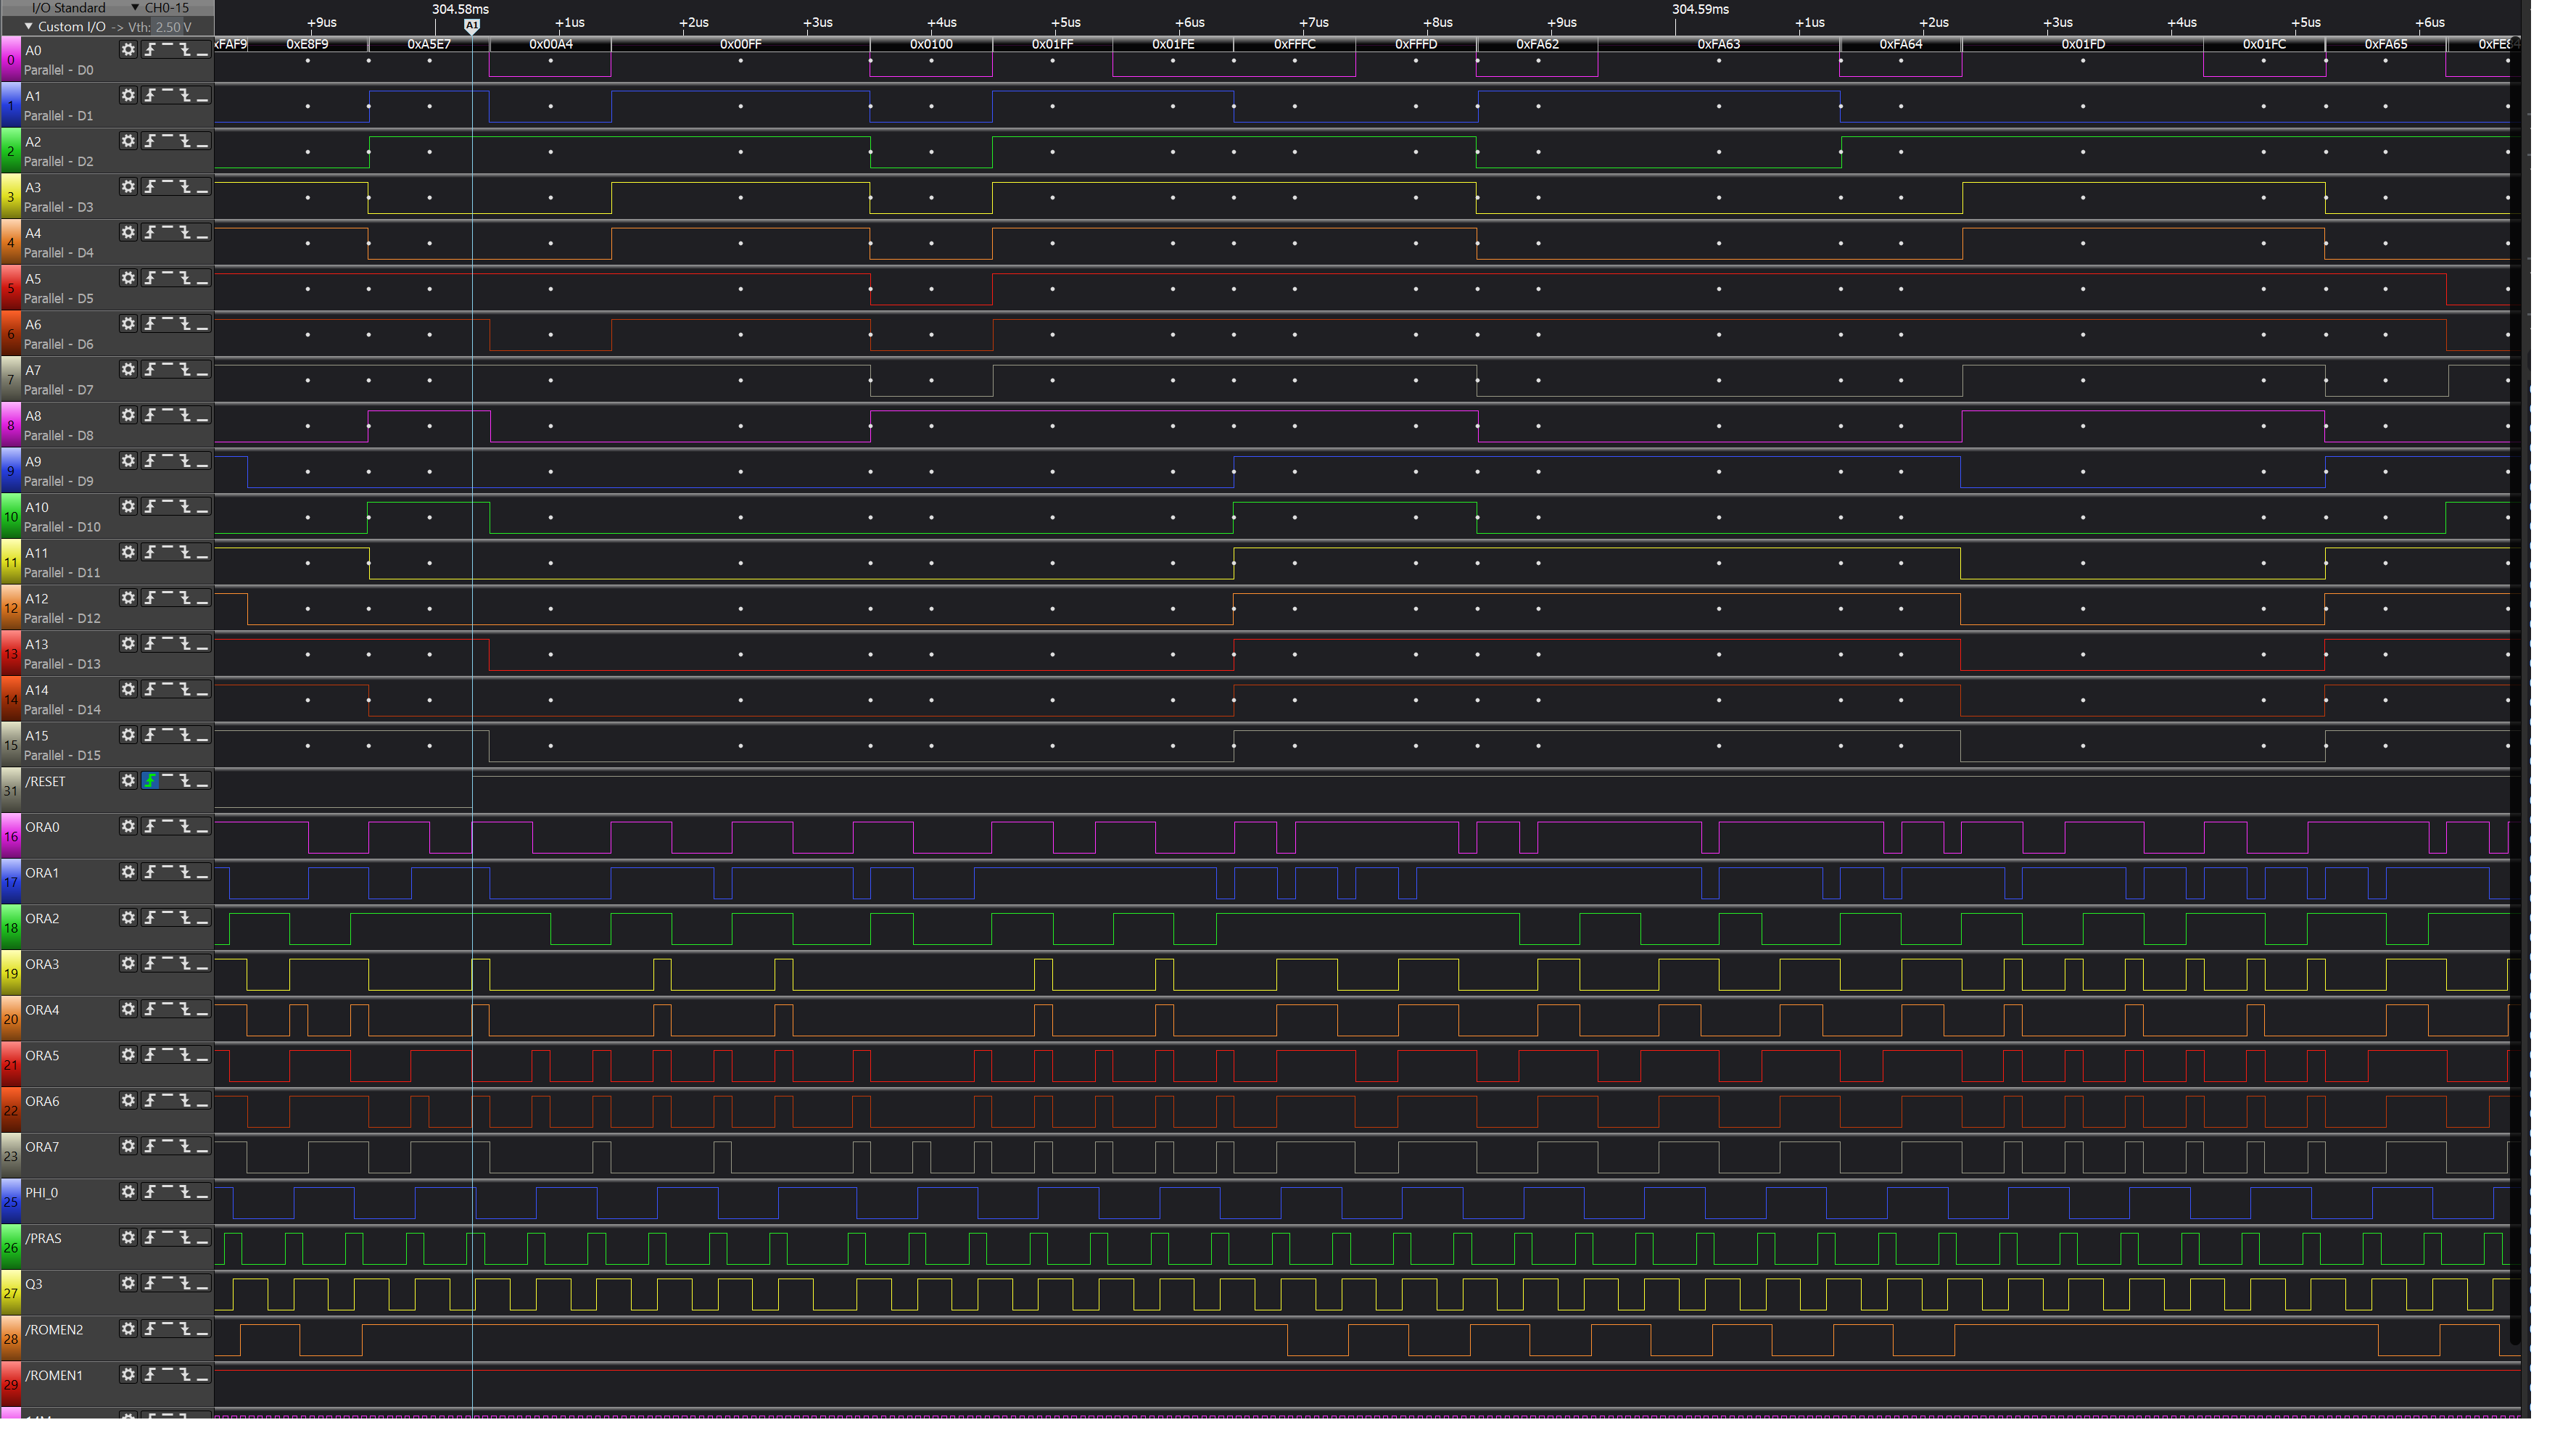Open settings gear for channel A11
The height and width of the screenshot is (1433, 2576).
coord(128,552)
